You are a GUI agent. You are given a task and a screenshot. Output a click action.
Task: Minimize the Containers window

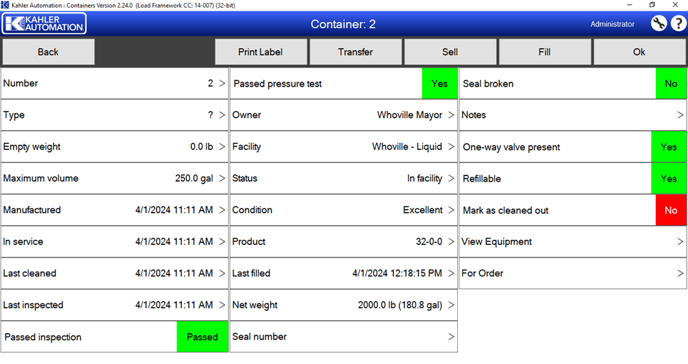(630, 5)
